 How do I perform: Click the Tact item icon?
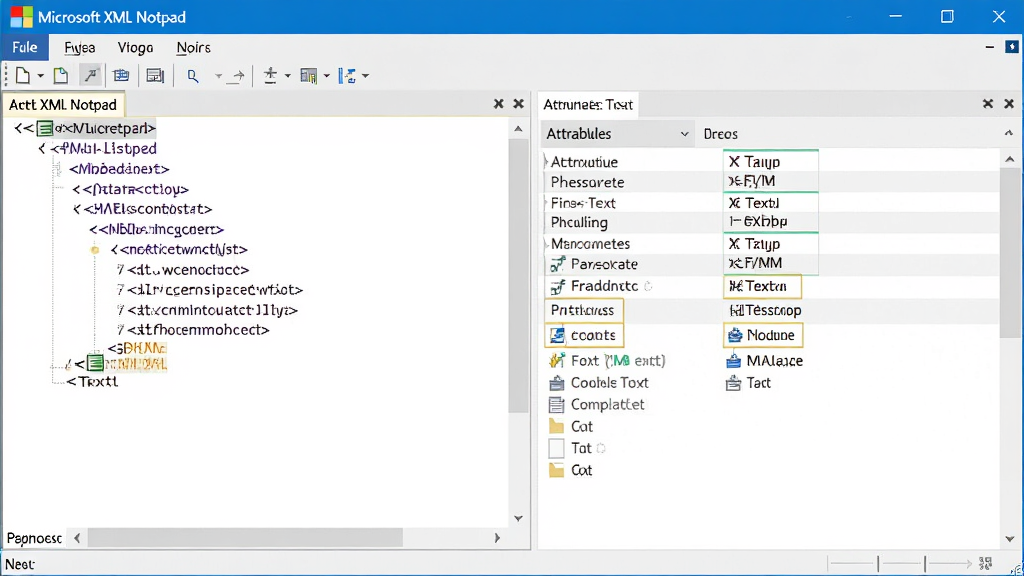click(x=733, y=383)
